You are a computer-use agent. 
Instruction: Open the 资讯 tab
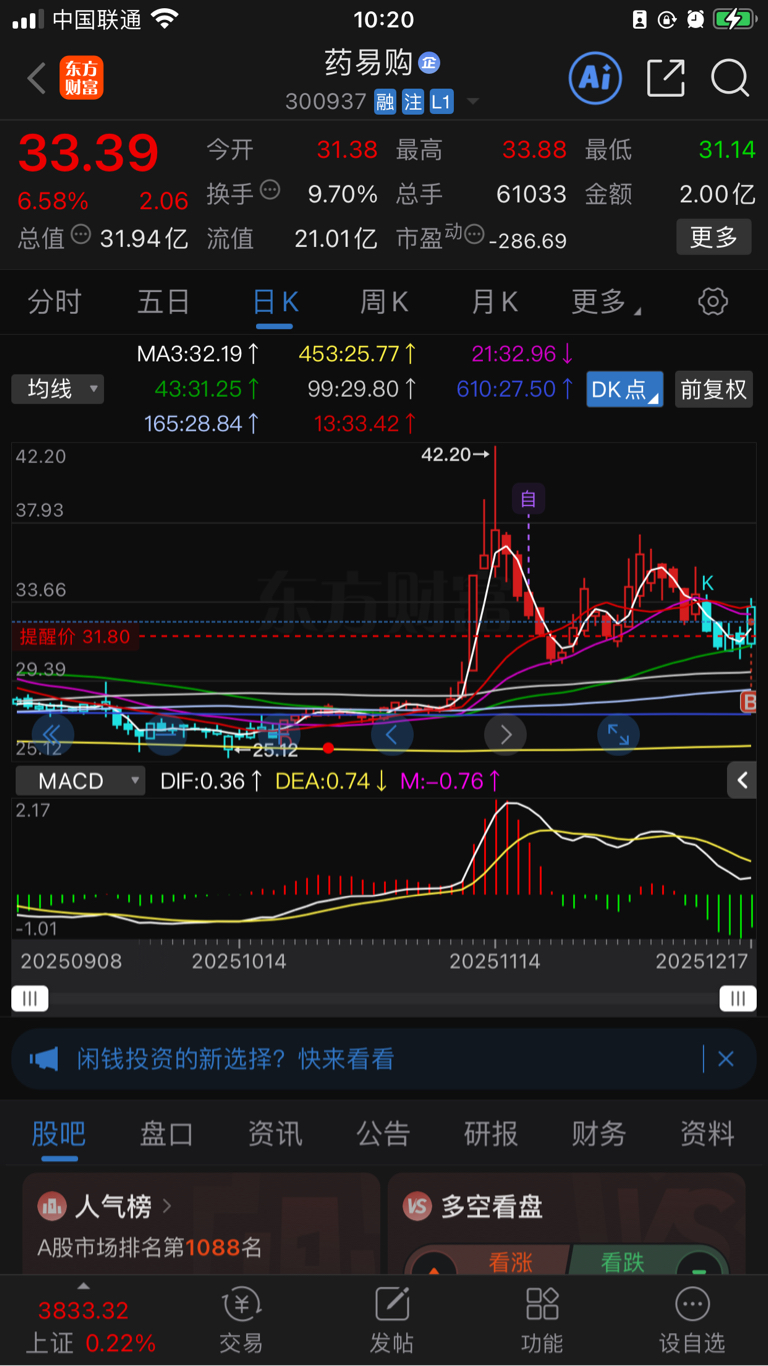(x=275, y=1134)
